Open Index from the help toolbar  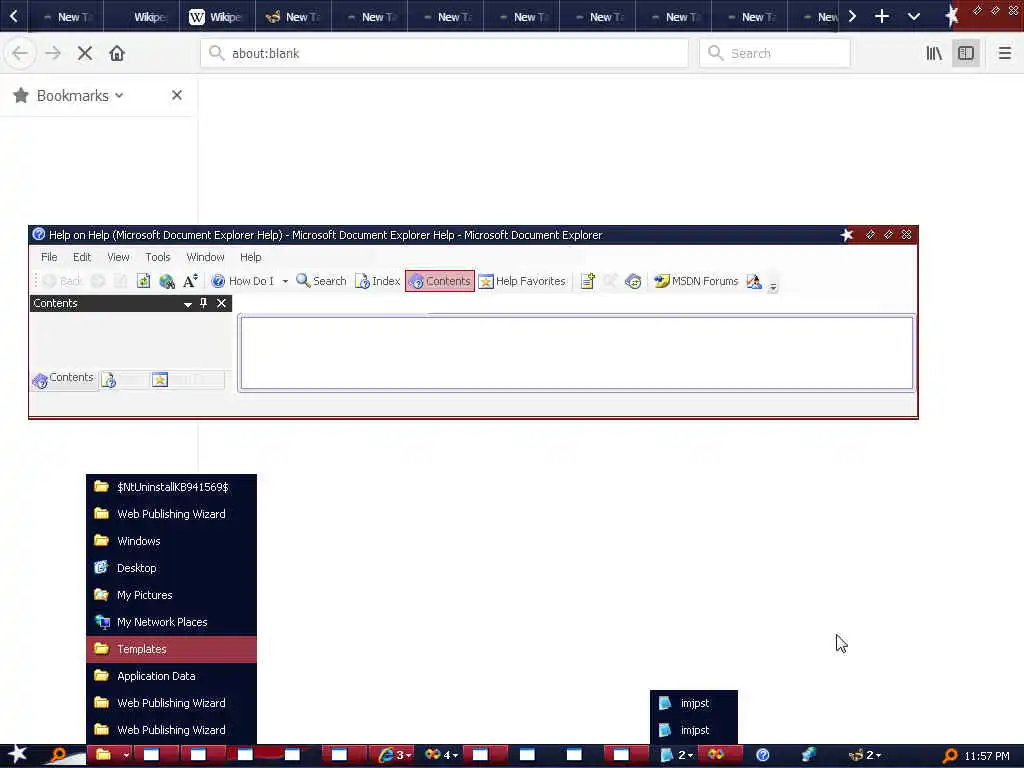tap(377, 281)
